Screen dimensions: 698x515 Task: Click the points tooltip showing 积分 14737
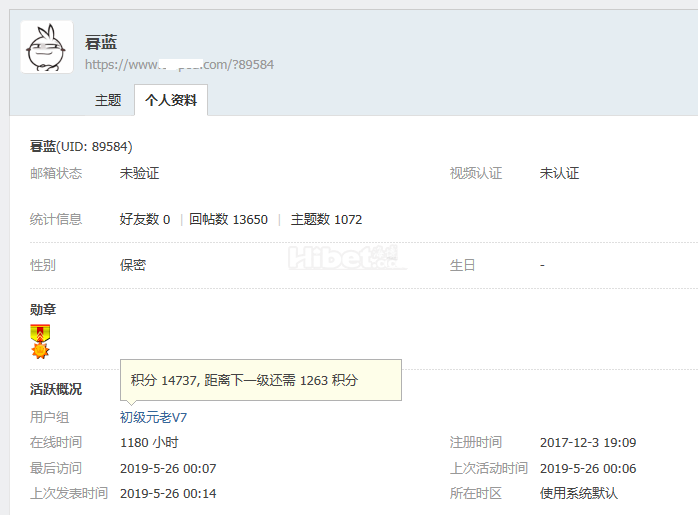[x=260, y=380]
